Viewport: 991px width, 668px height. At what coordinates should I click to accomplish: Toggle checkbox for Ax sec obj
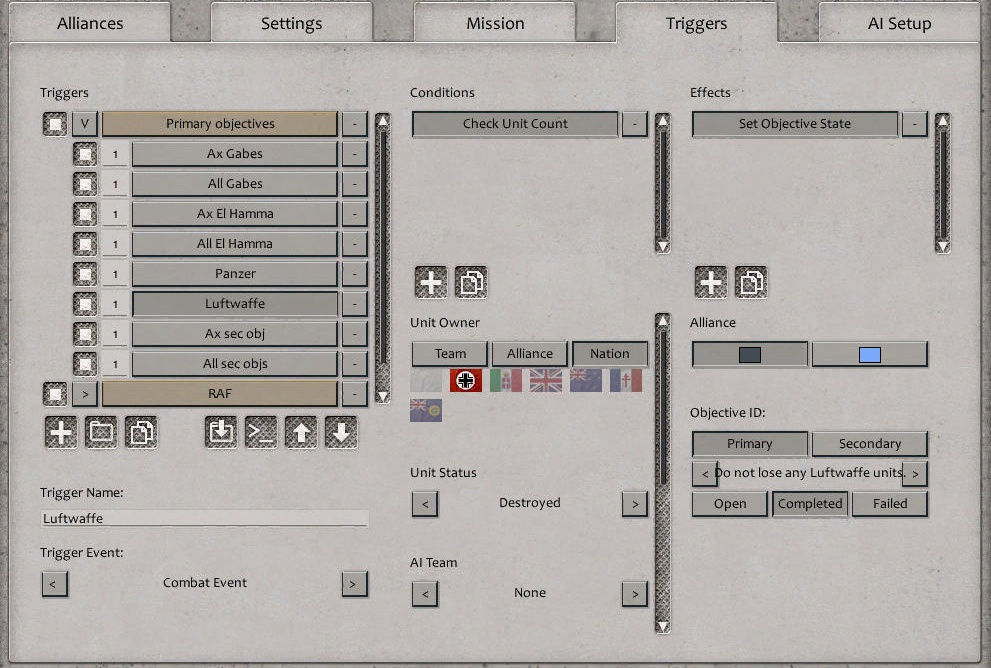point(85,334)
